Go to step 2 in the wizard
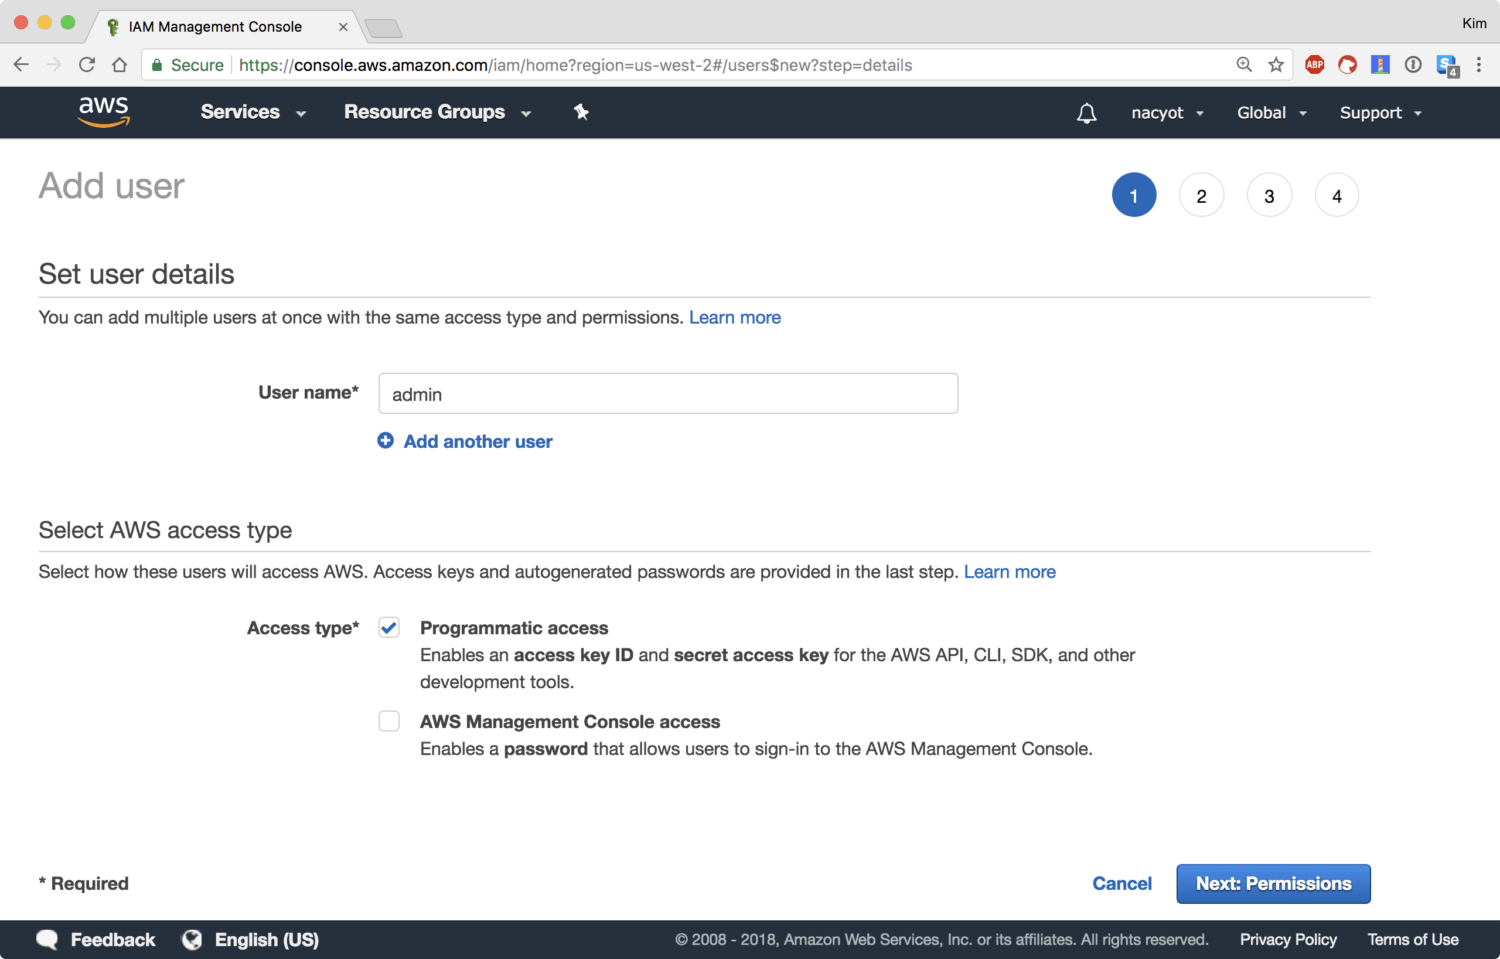The image size is (1500, 959). [1201, 196]
